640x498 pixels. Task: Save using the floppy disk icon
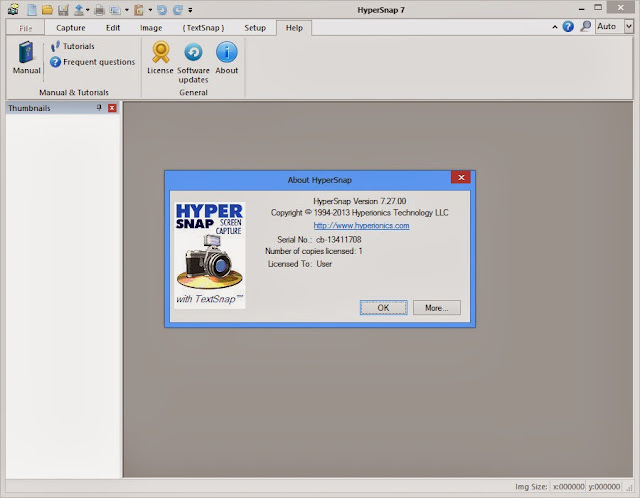coord(63,9)
